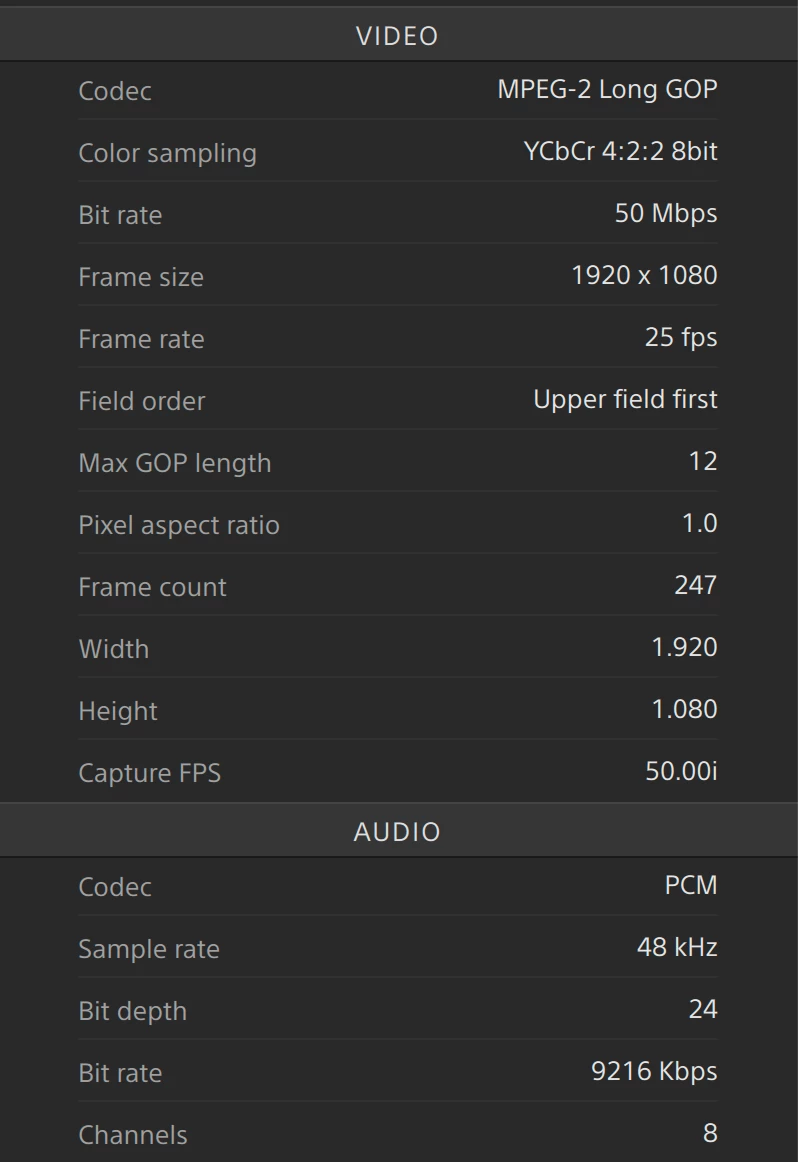Click the Frame size 1920 x 1080 value
The width and height of the screenshot is (798, 1162).
click(644, 275)
